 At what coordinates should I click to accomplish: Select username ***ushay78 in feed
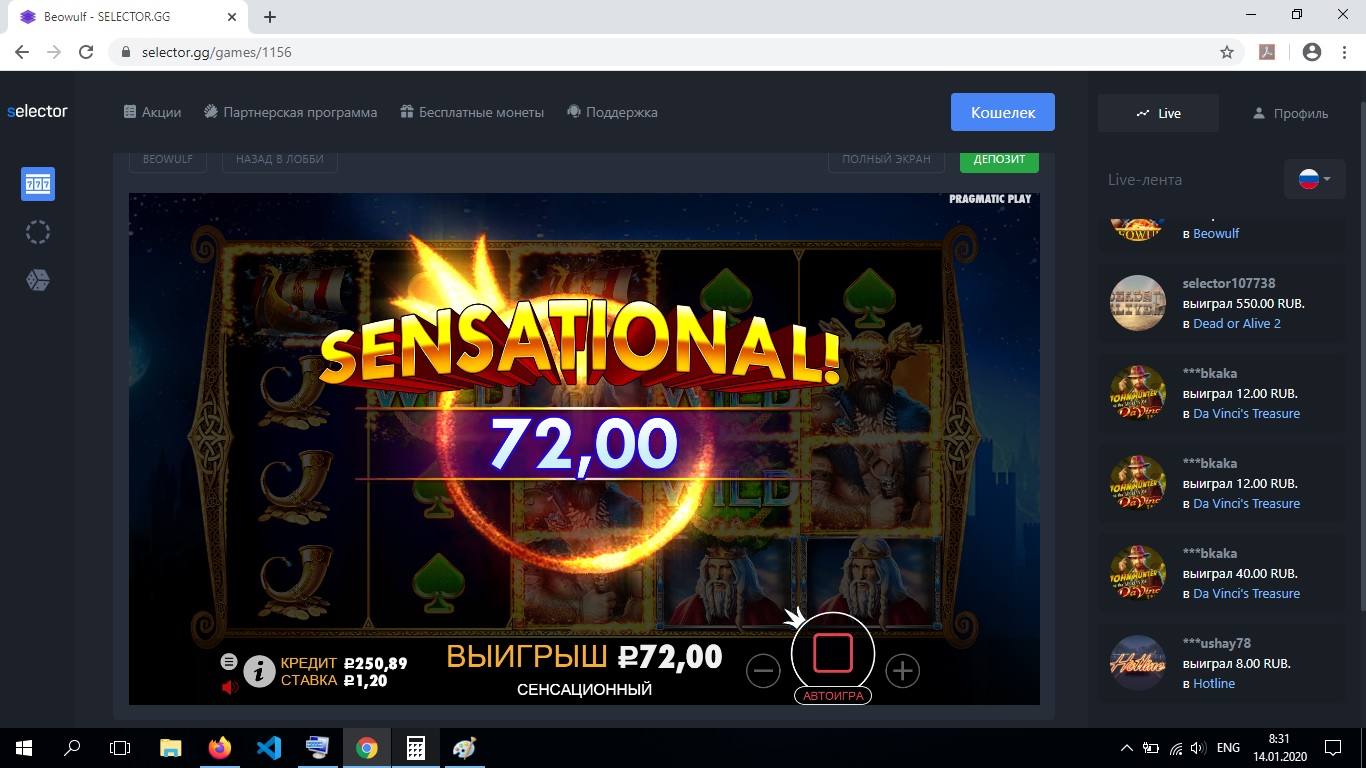(x=1217, y=643)
